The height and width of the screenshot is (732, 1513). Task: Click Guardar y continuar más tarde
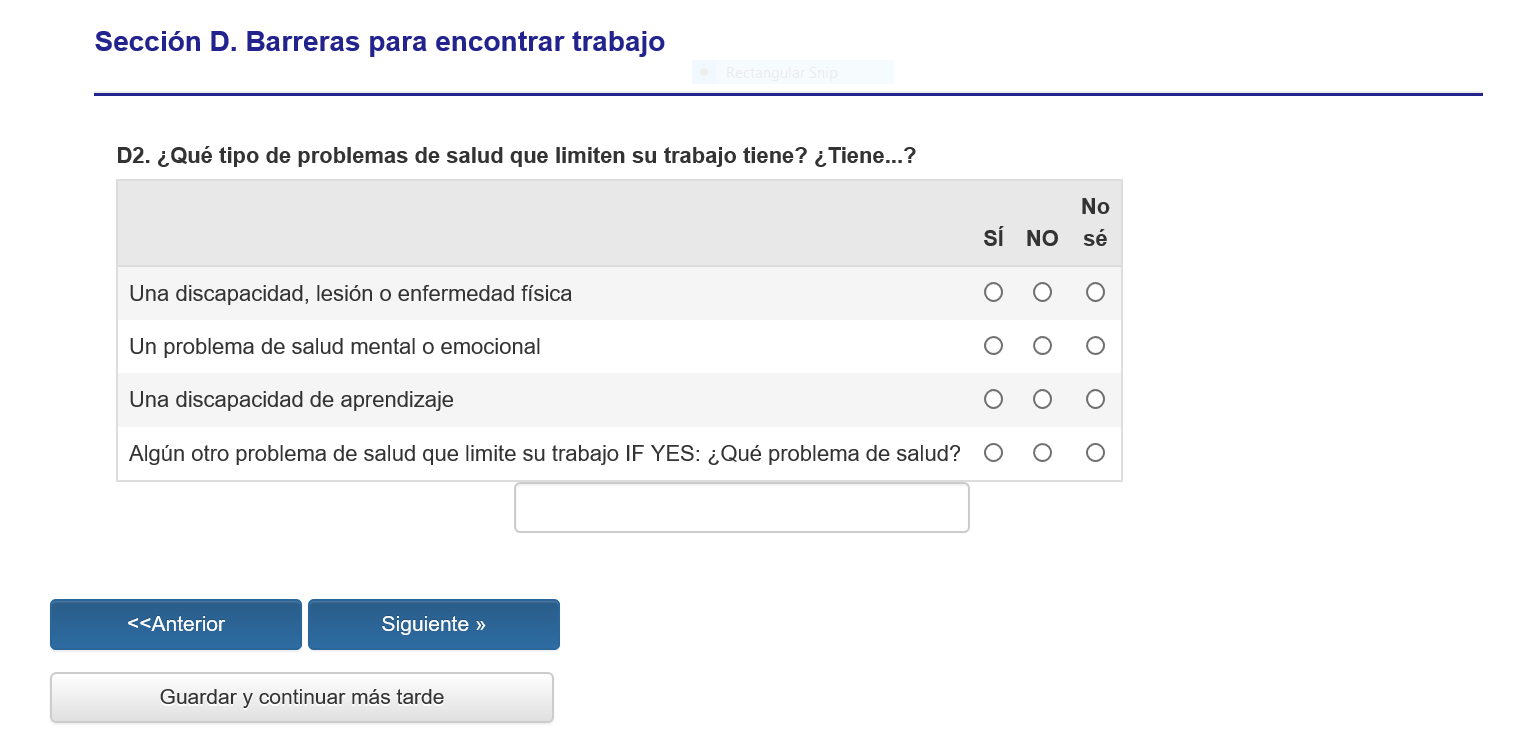click(301, 697)
